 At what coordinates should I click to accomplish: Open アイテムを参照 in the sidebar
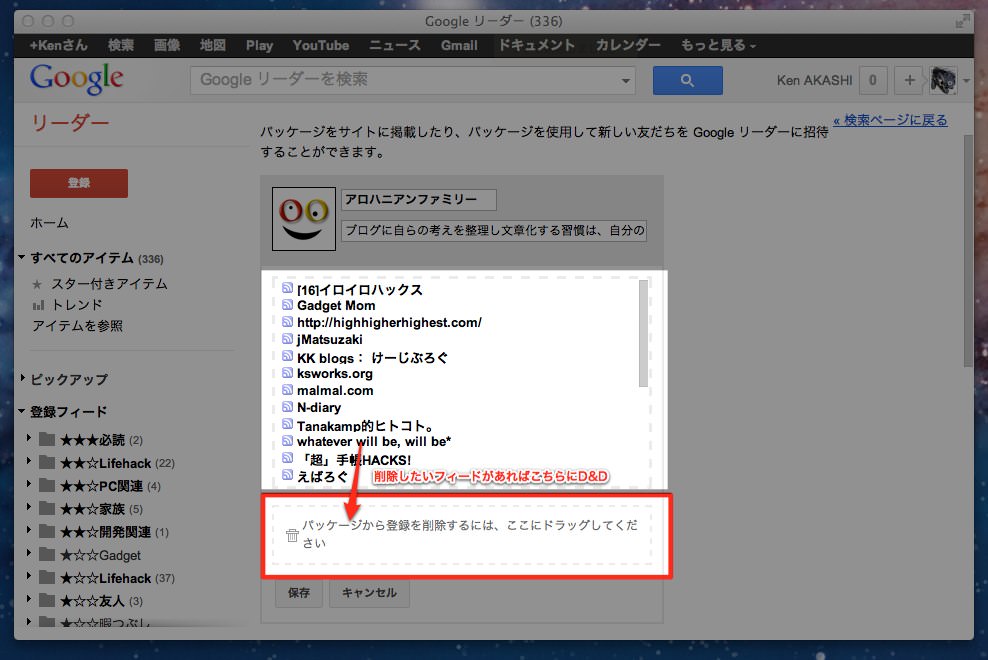click(x=78, y=326)
